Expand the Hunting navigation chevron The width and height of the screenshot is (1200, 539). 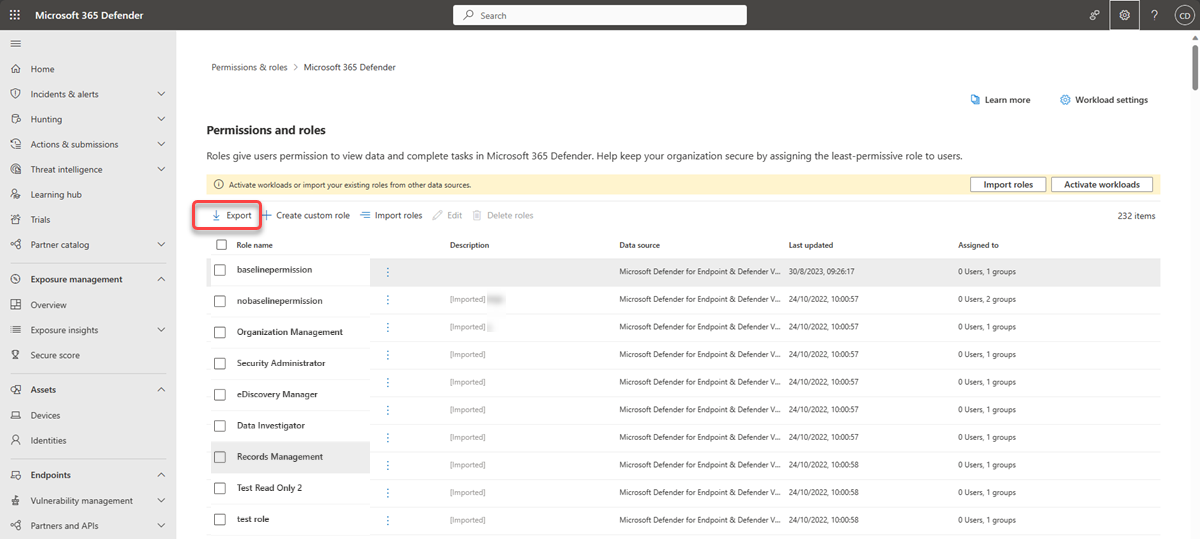tap(161, 119)
